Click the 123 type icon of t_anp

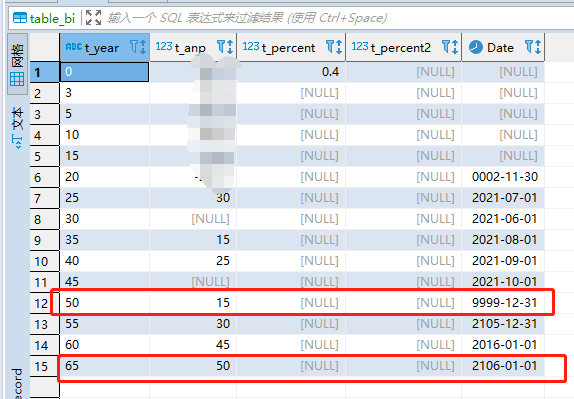[x=164, y=46]
